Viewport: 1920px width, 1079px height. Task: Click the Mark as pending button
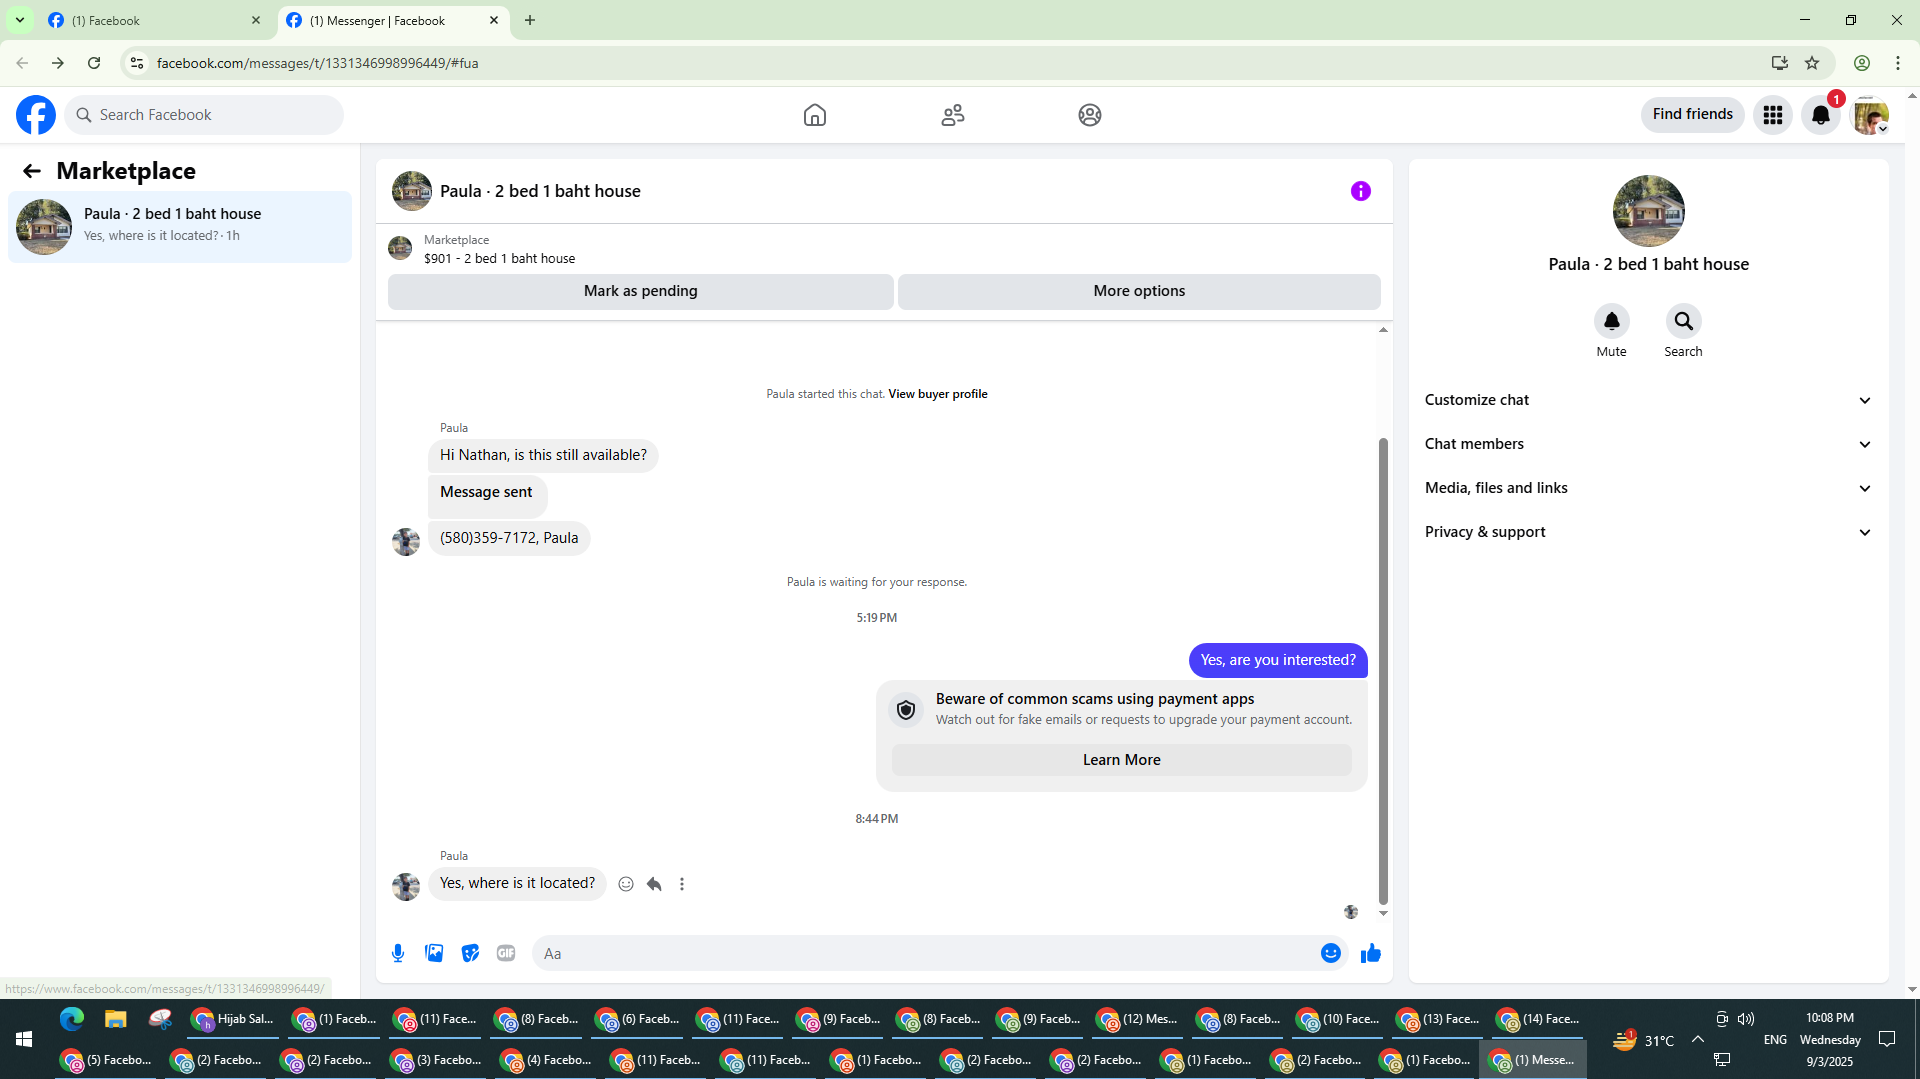[x=641, y=291]
